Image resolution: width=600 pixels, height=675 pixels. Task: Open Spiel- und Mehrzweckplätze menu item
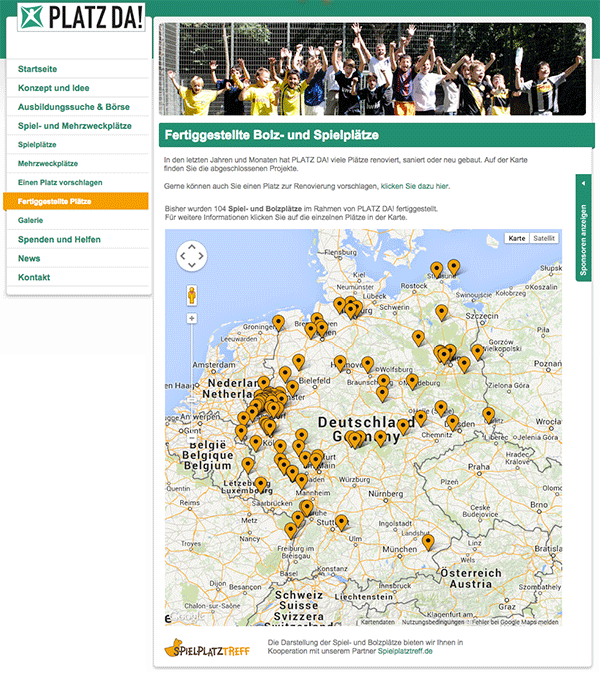[x=74, y=126]
